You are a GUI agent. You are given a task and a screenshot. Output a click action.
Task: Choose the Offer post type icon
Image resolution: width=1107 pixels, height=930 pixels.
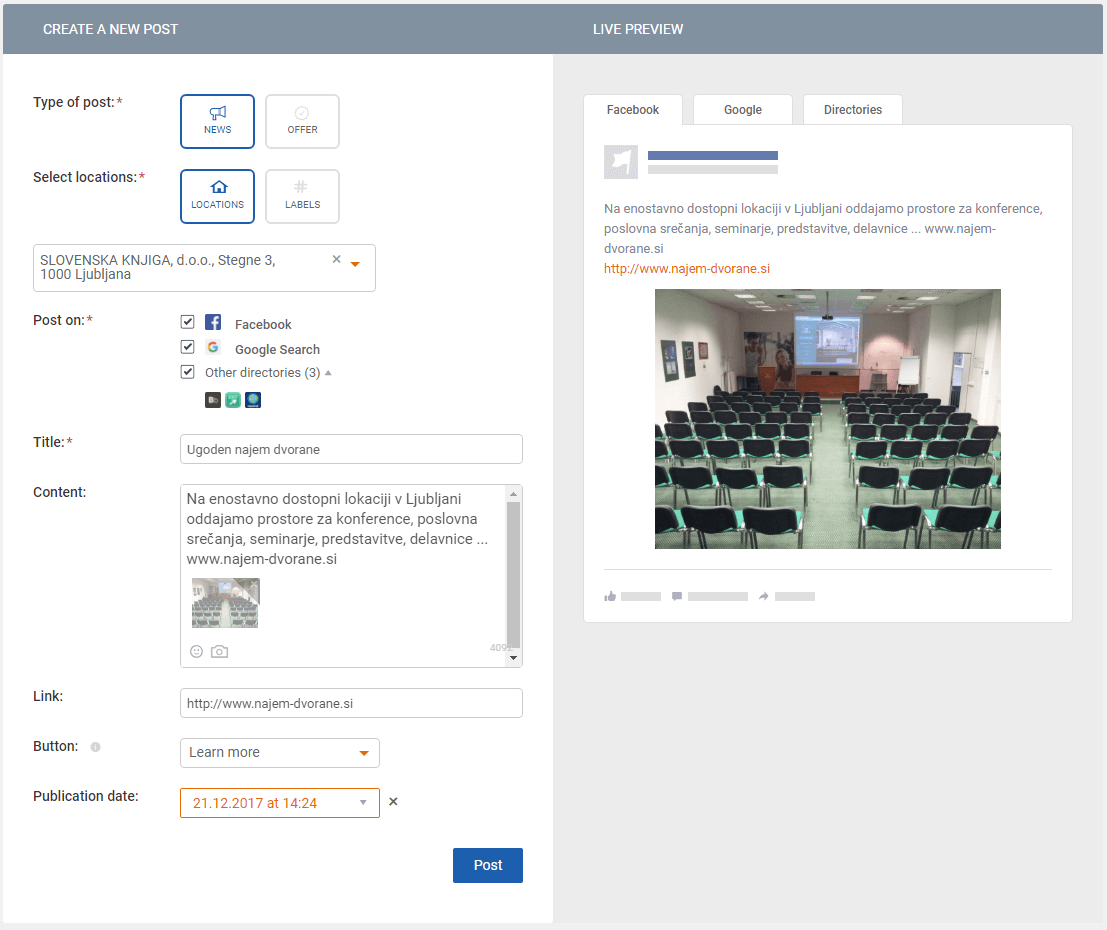pos(302,114)
